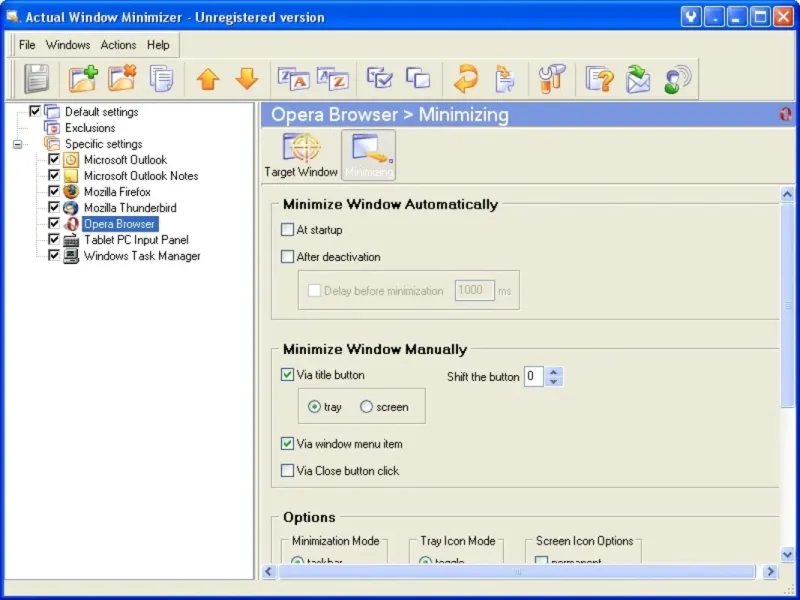Click the Check all items icon
800x600 pixels.
[380, 78]
